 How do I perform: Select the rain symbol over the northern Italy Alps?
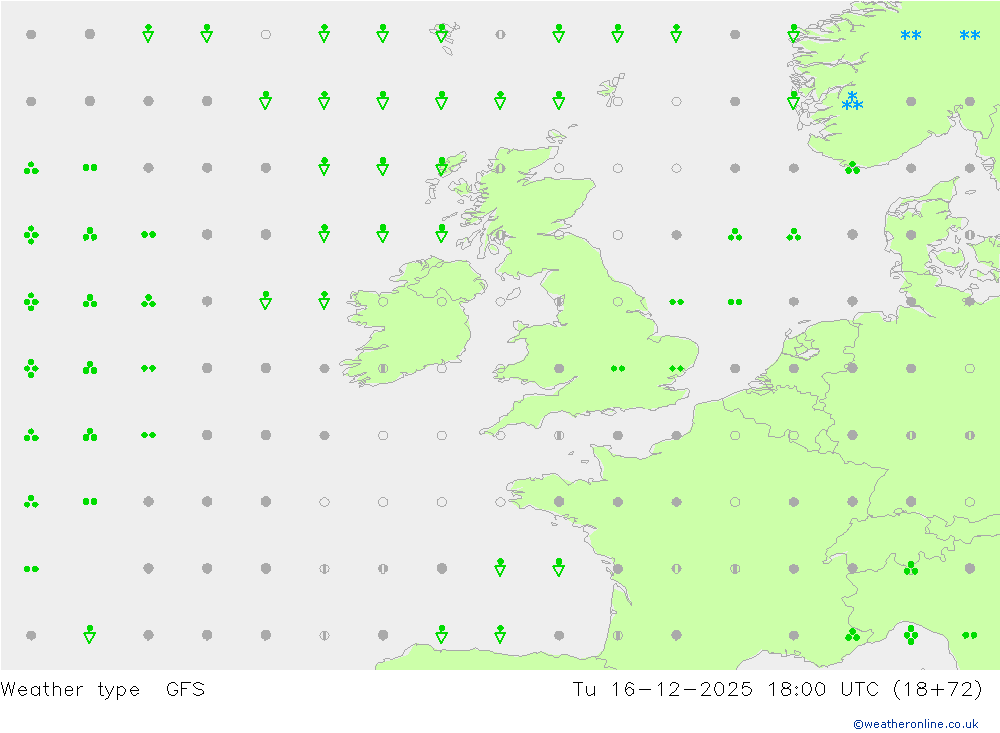910,568
